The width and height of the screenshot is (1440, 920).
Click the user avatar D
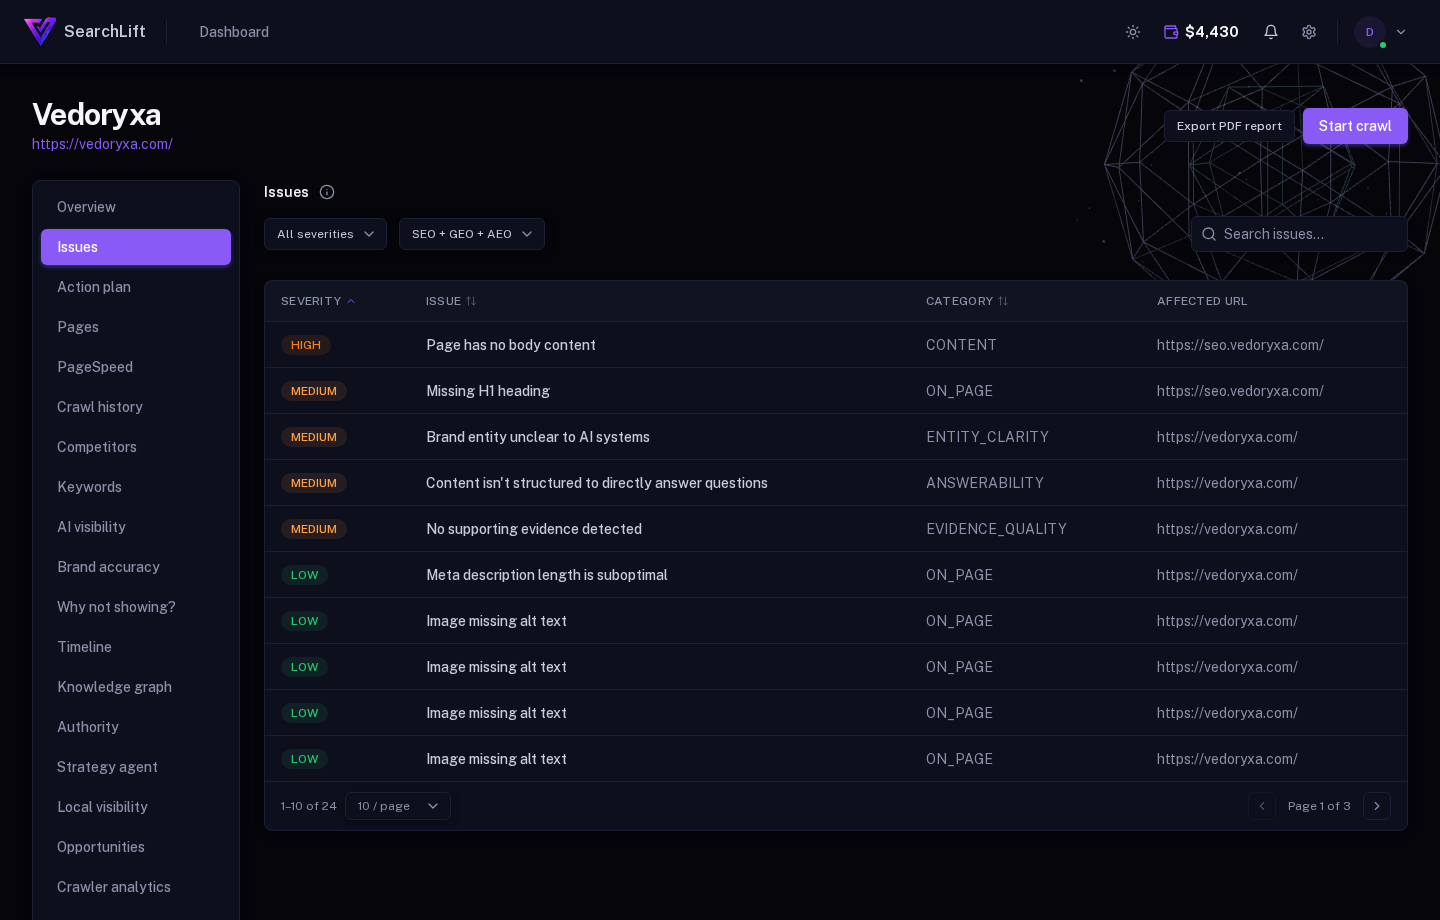click(x=1370, y=32)
